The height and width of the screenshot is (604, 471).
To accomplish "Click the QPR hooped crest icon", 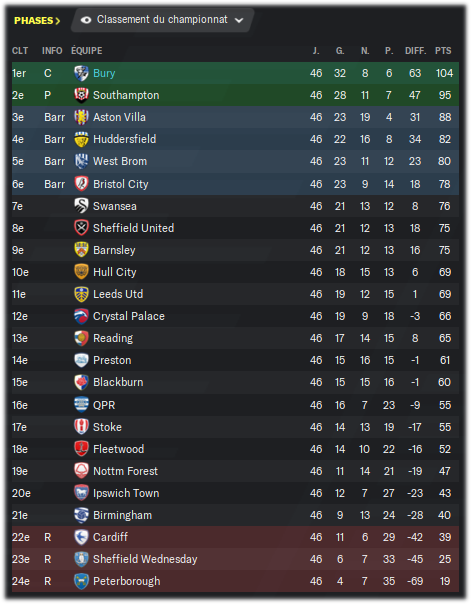I will pos(81,405).
